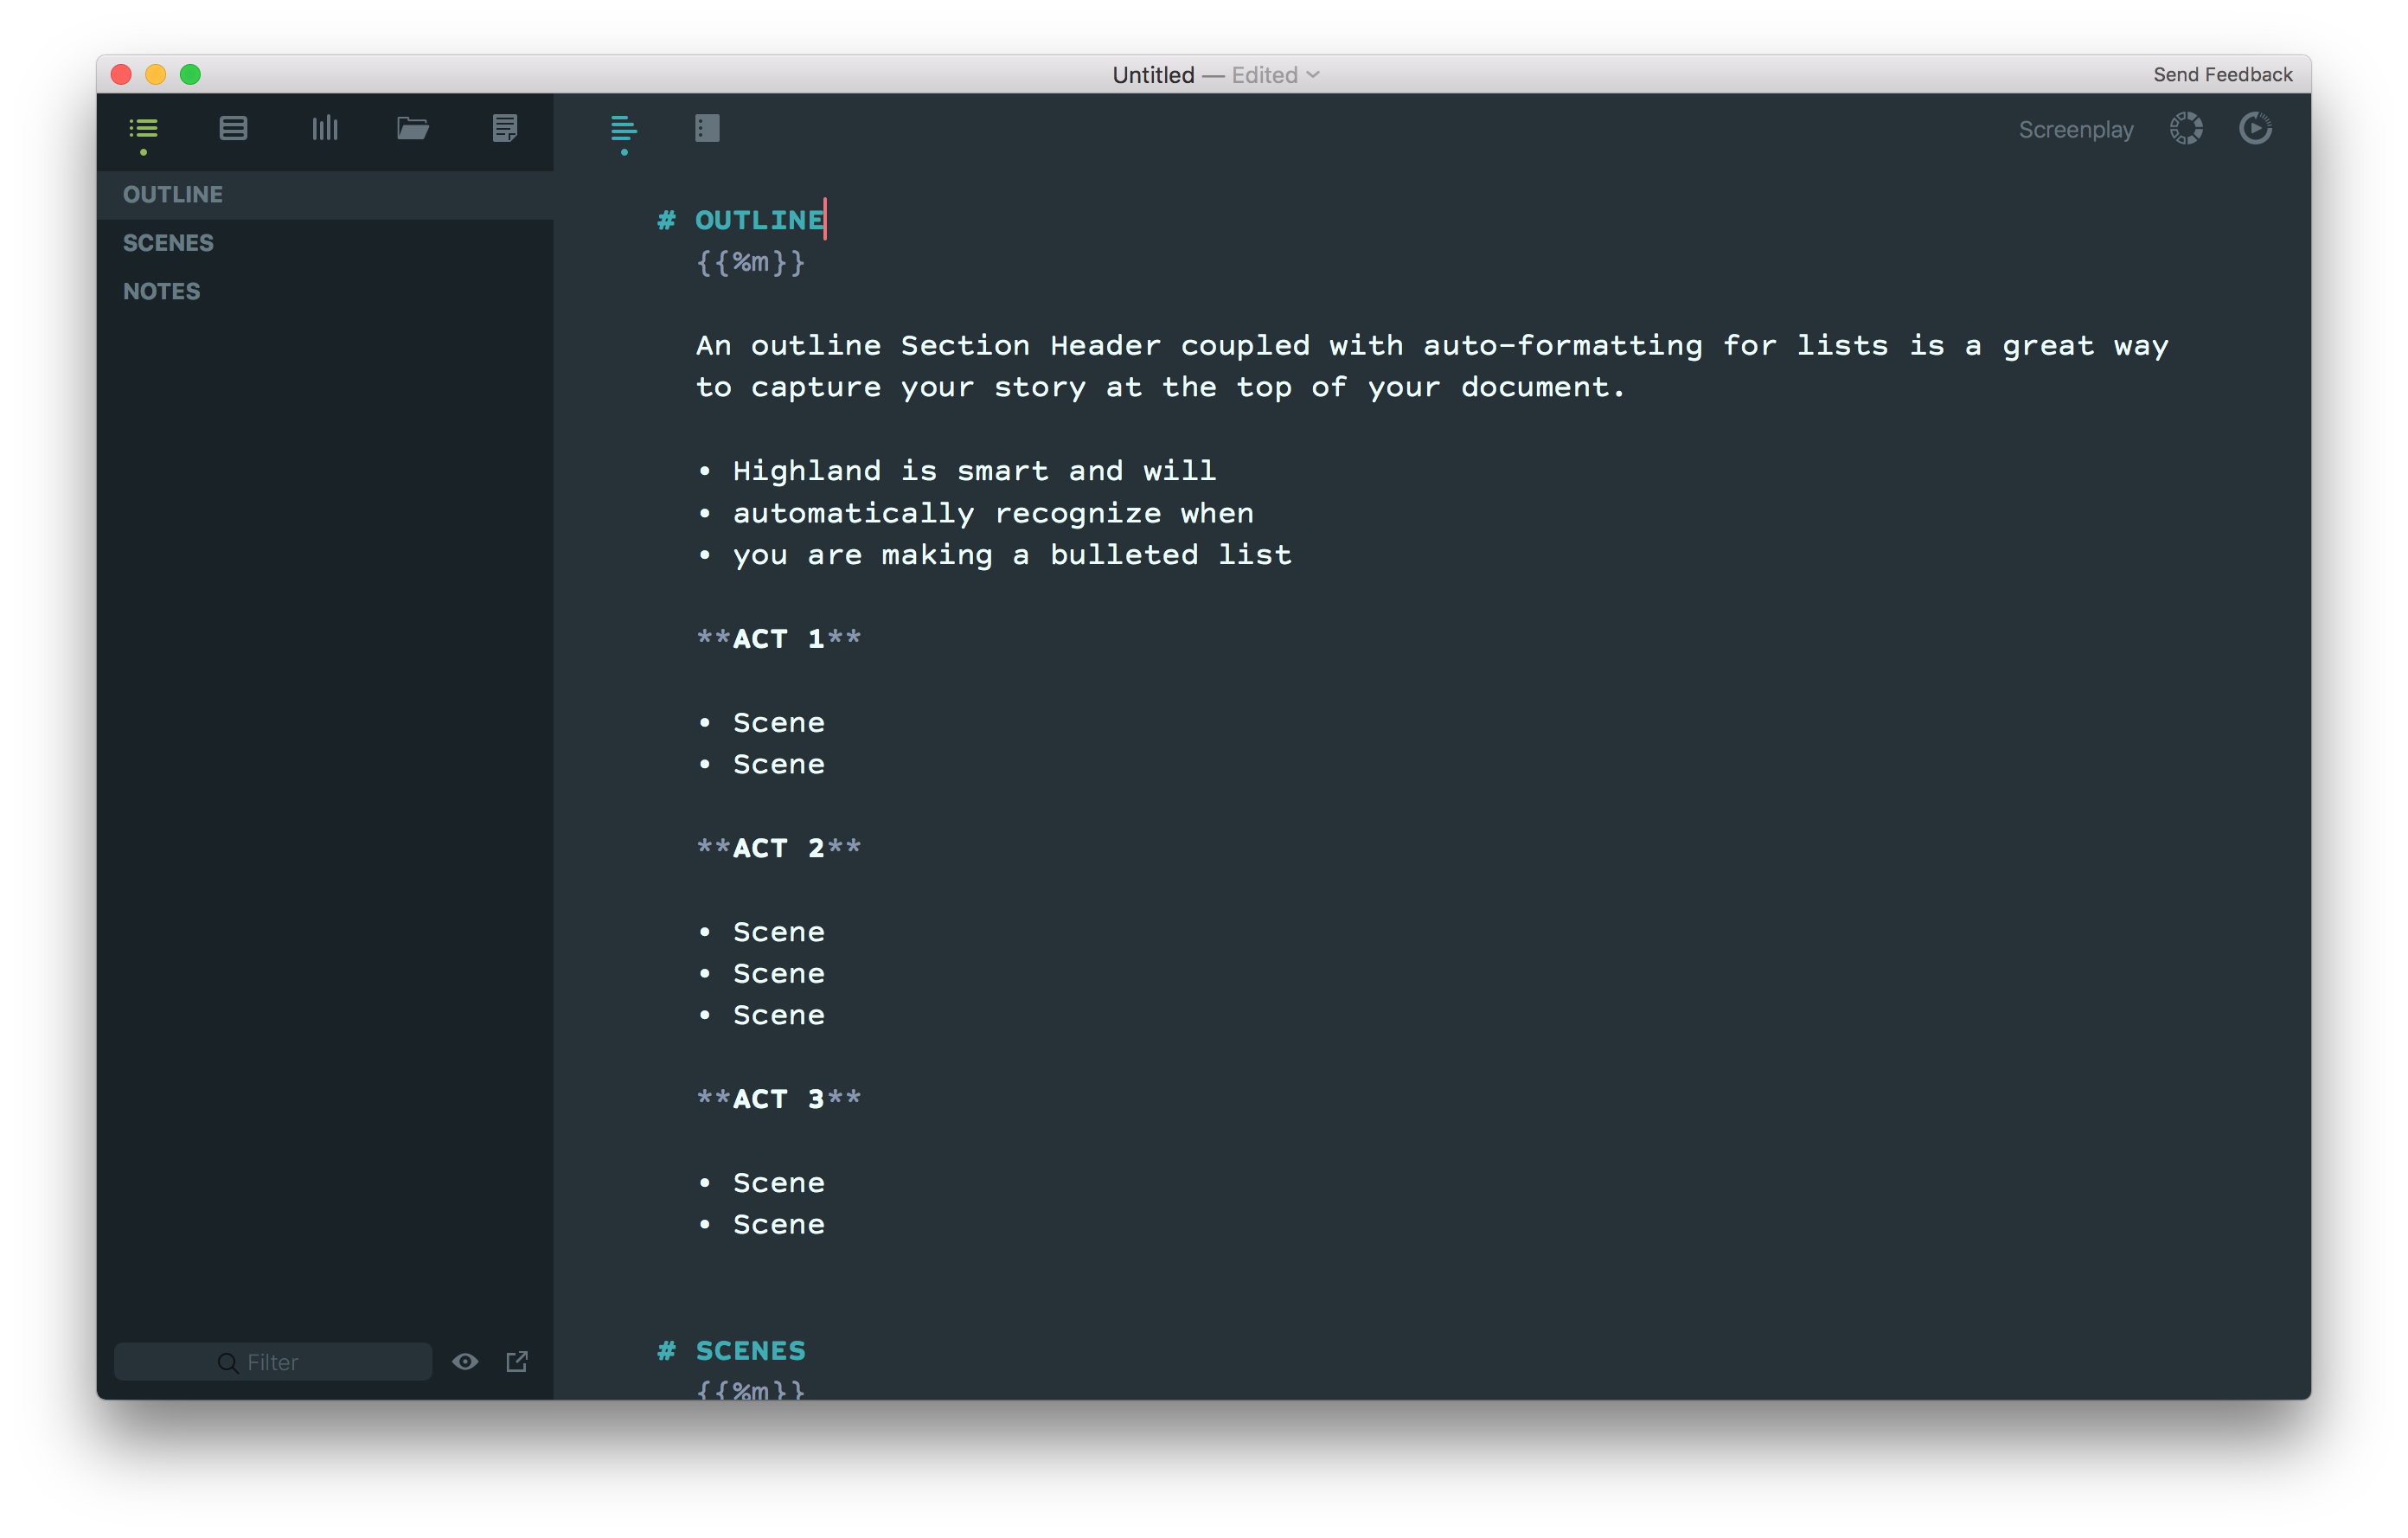Show the Statistics bar-chart panel
Screen dimensions: 2408x1538
[x=324, y=129]
